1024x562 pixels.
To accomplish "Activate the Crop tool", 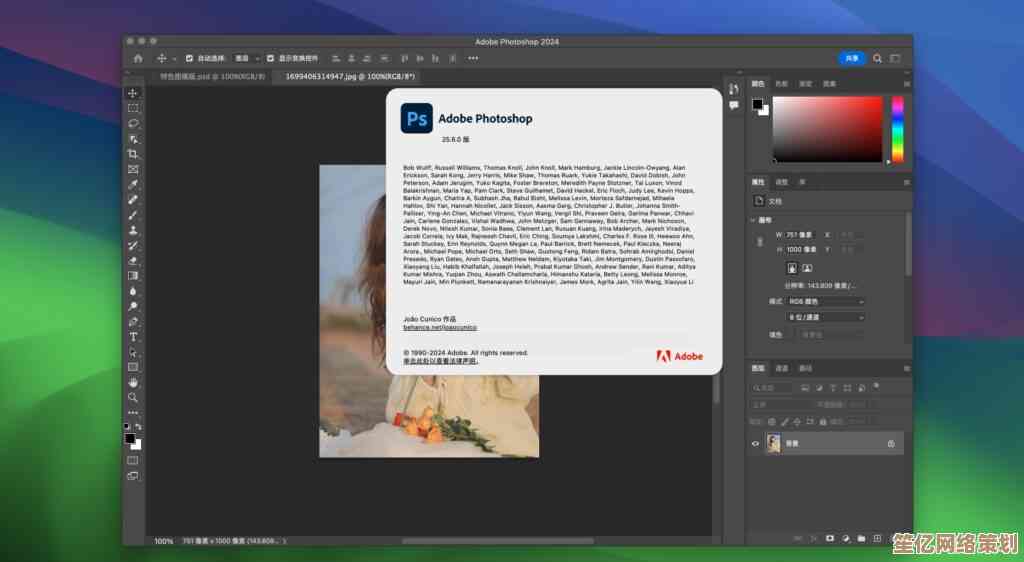I will 133,154.
